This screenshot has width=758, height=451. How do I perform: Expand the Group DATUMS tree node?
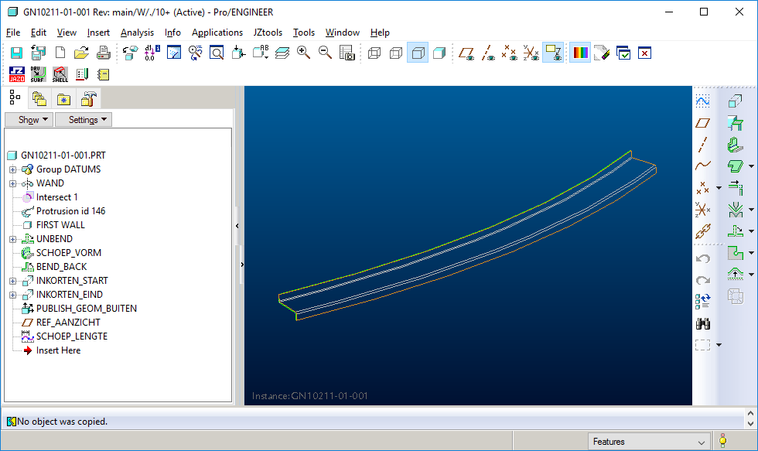point(13,170)
